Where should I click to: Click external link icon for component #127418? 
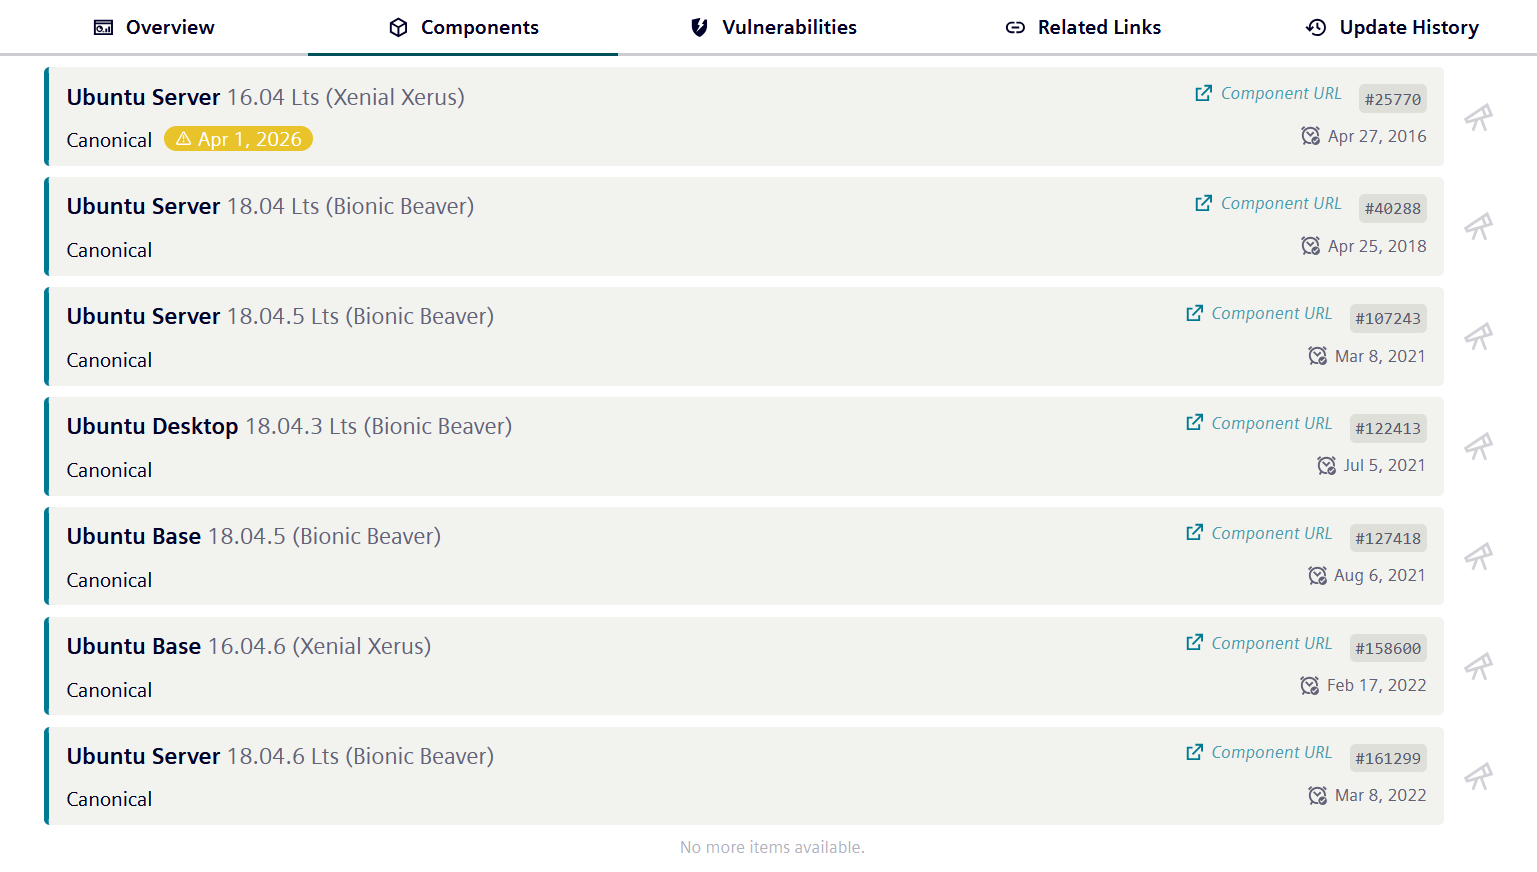click(1195, 532)
